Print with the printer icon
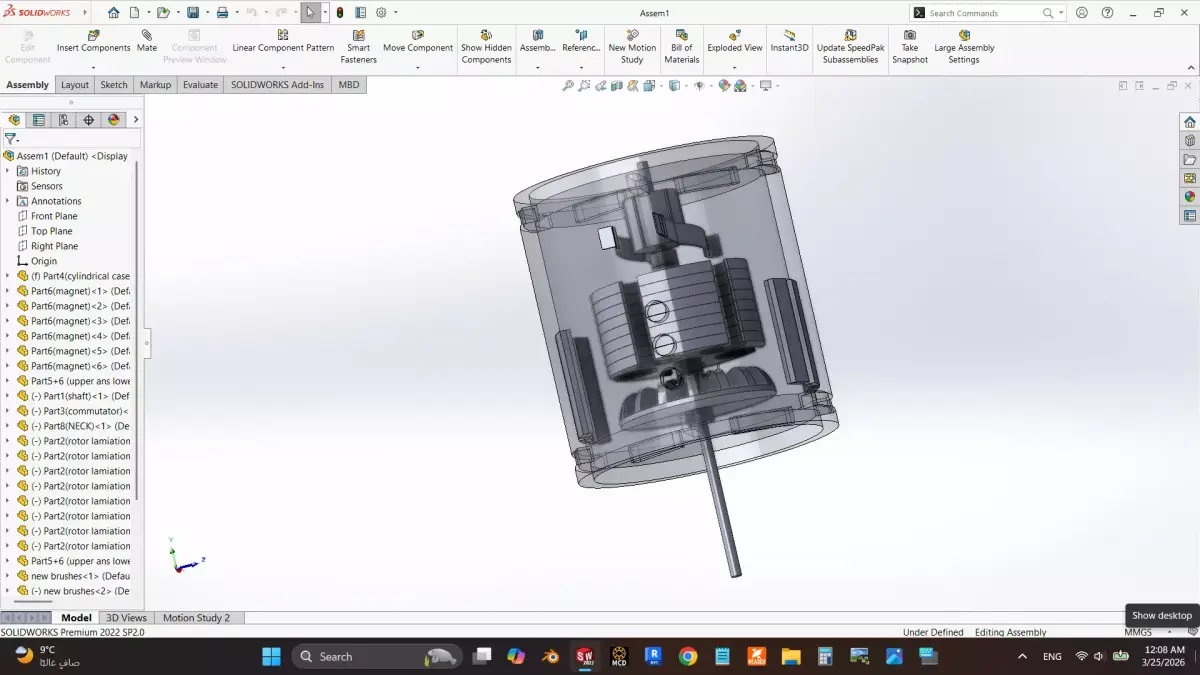This screenshot has height=675, width=1200. 222,13
